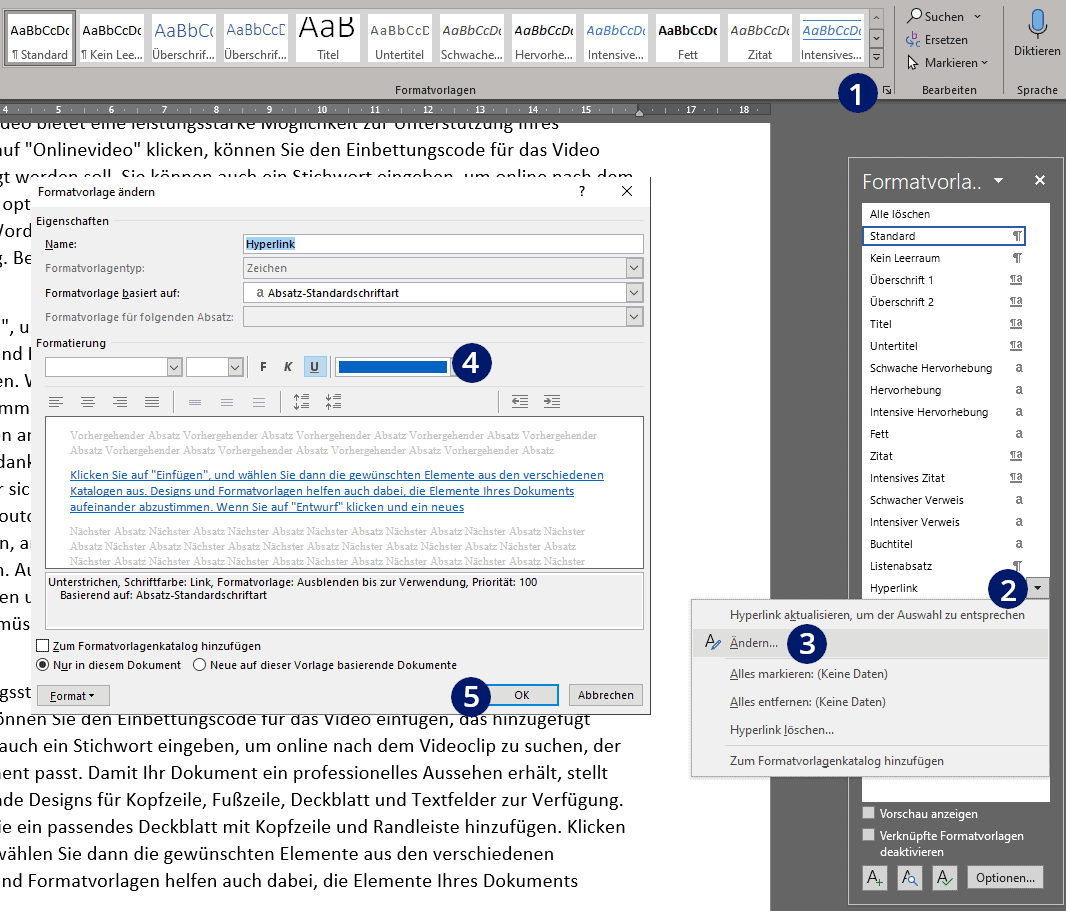Viewport: 1066px width, 911px height.
Task: Expand the Hyperlink style dropdown arrow
Action: point(1037,588)
